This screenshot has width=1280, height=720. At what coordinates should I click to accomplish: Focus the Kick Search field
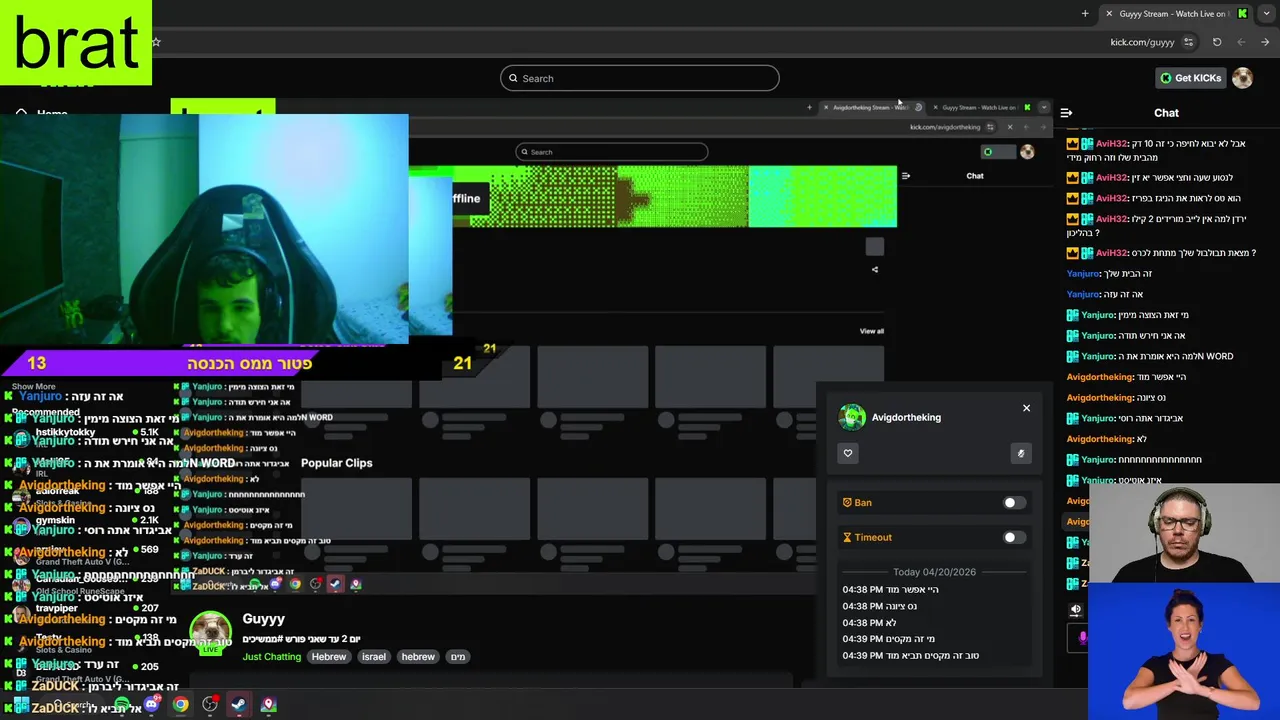click(x=640, y=78)
